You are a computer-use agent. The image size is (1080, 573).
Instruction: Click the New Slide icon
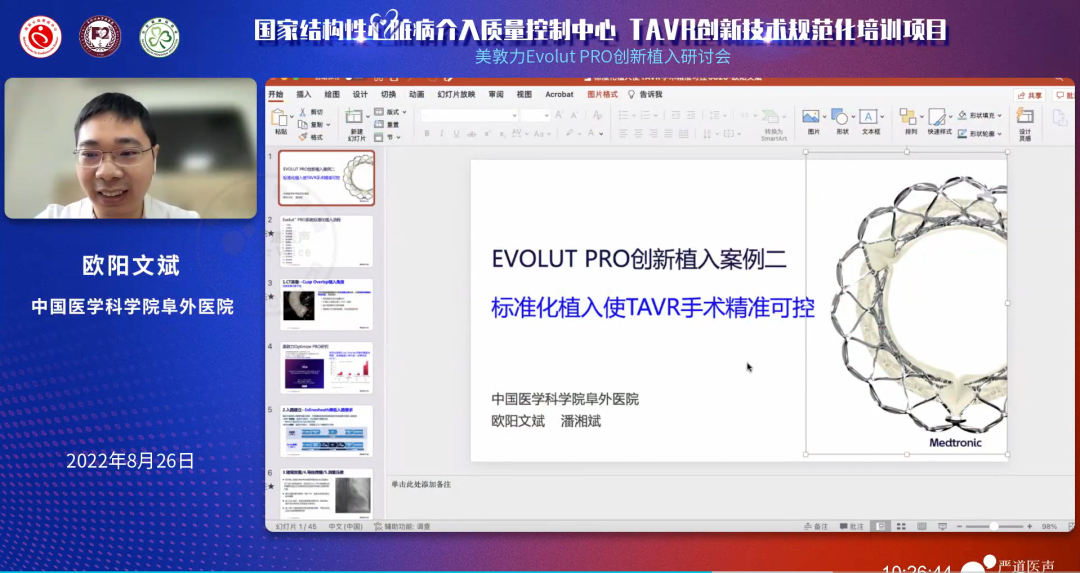[354, 115]
